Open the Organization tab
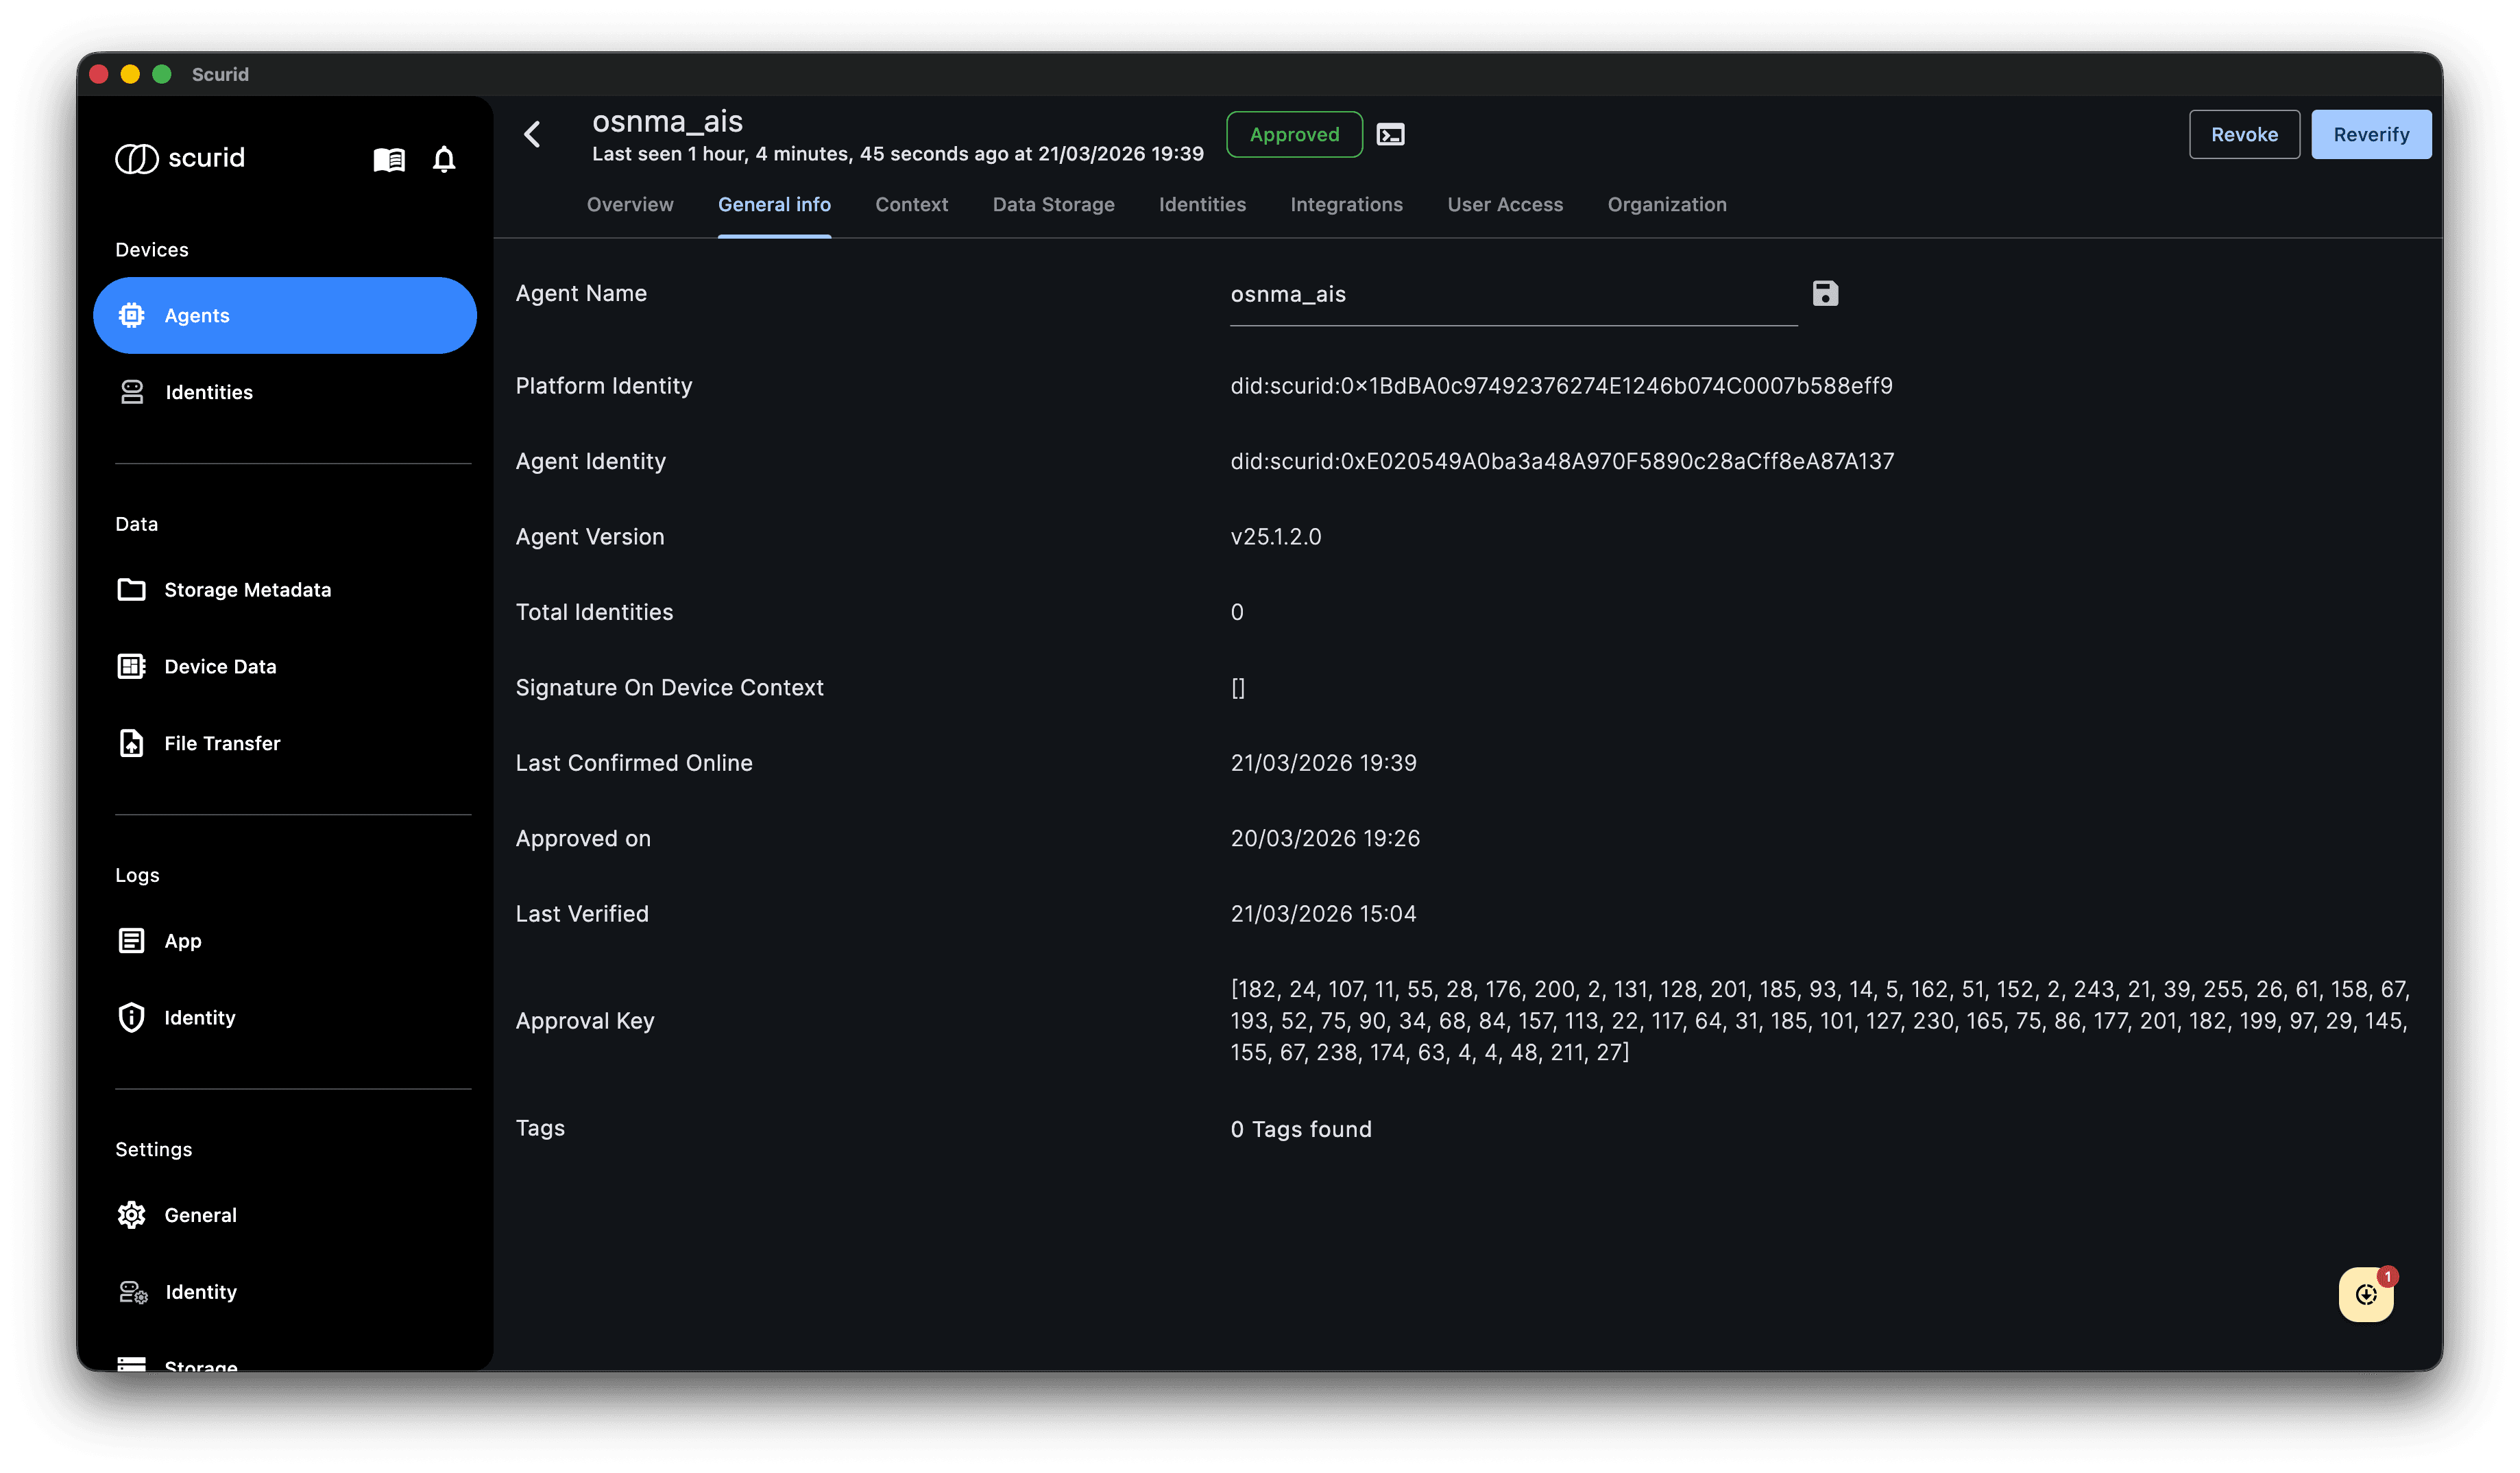The width and height of the screenshot is (2520, 1473). pyautogui.click(x=1666, y=204)
